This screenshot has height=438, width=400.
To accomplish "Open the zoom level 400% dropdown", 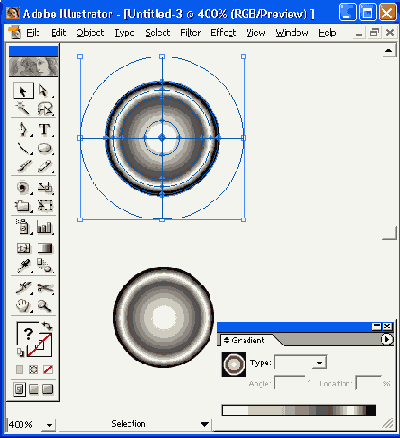I will (x=49, y=425).
